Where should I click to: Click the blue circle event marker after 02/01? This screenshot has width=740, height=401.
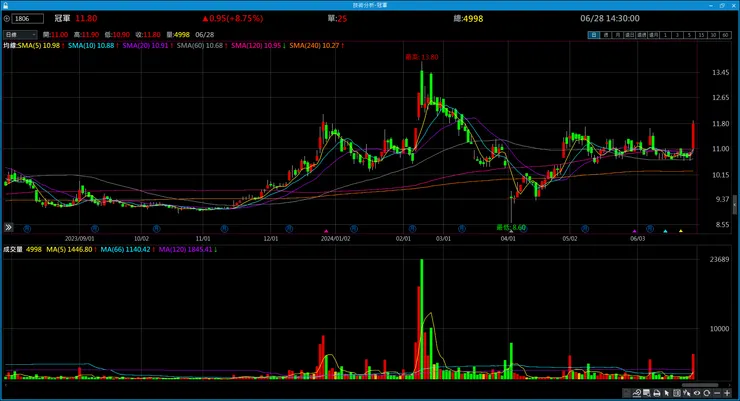coord(412,228)
